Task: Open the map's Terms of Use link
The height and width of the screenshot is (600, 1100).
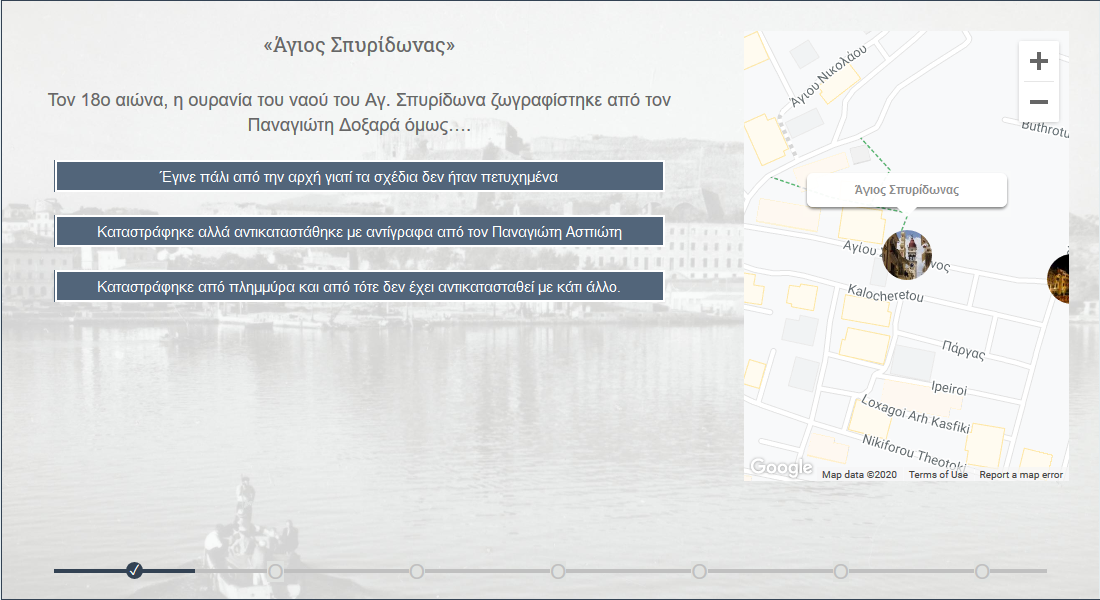Action: (x=938, y=475)
